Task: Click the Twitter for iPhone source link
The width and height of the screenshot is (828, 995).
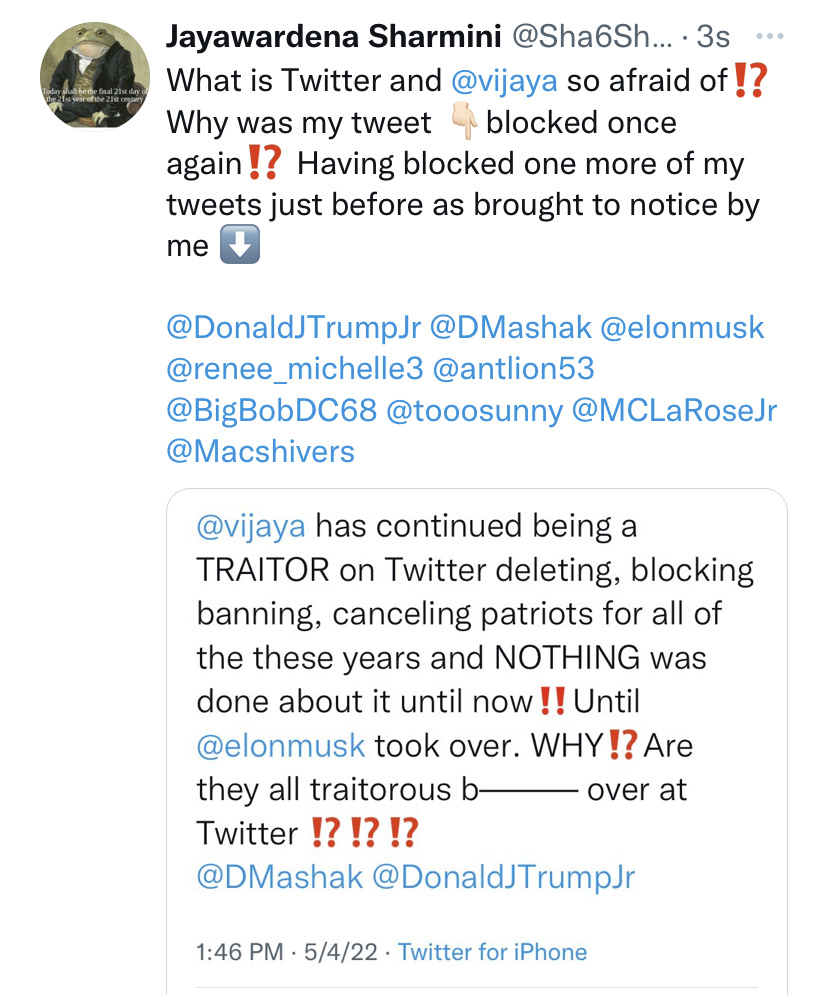Action: (492, 952)
